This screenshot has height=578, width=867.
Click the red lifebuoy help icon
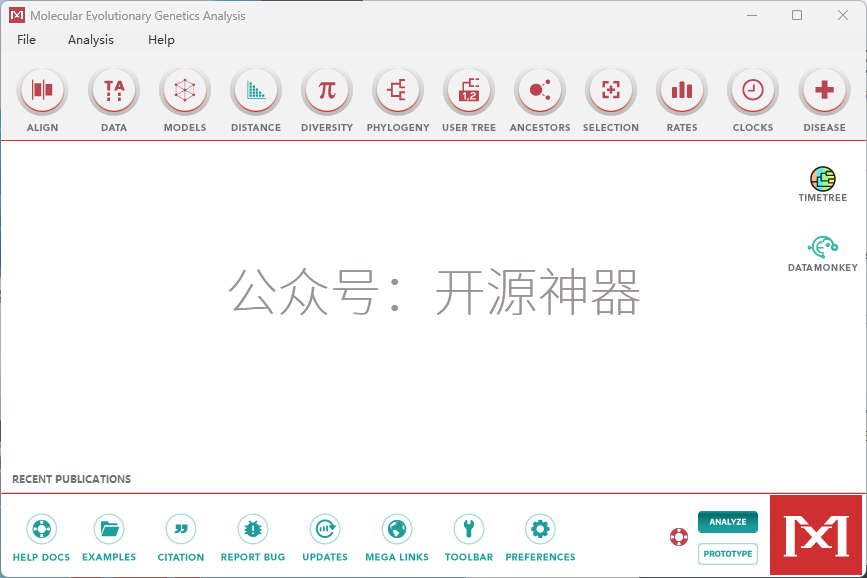tap(679, 537)
